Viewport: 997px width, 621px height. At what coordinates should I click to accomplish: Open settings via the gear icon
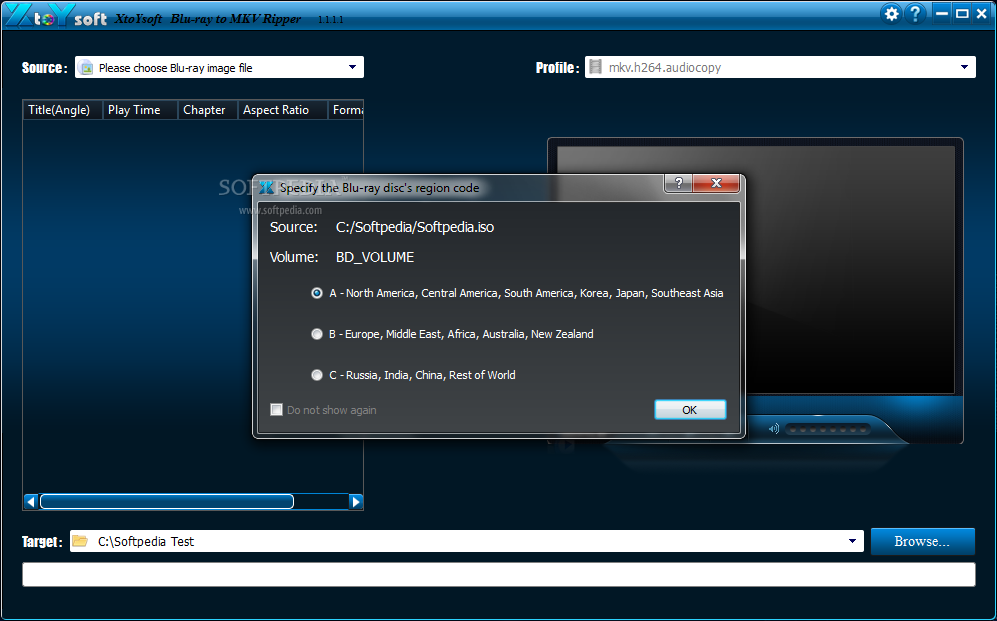pyautogui.click(x=892, y=14)
